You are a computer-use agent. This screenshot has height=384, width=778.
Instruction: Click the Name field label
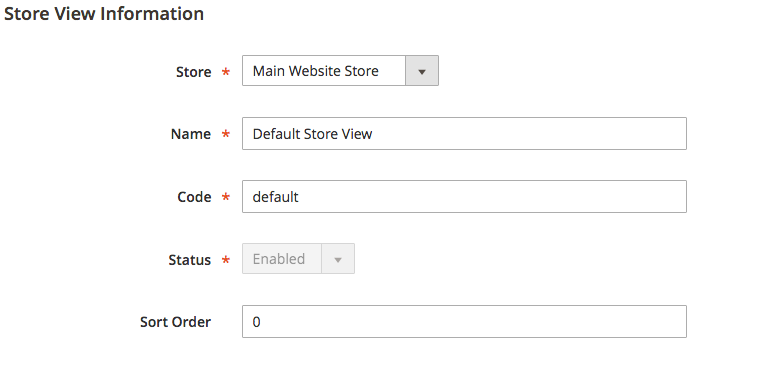(x=191, y=134)
